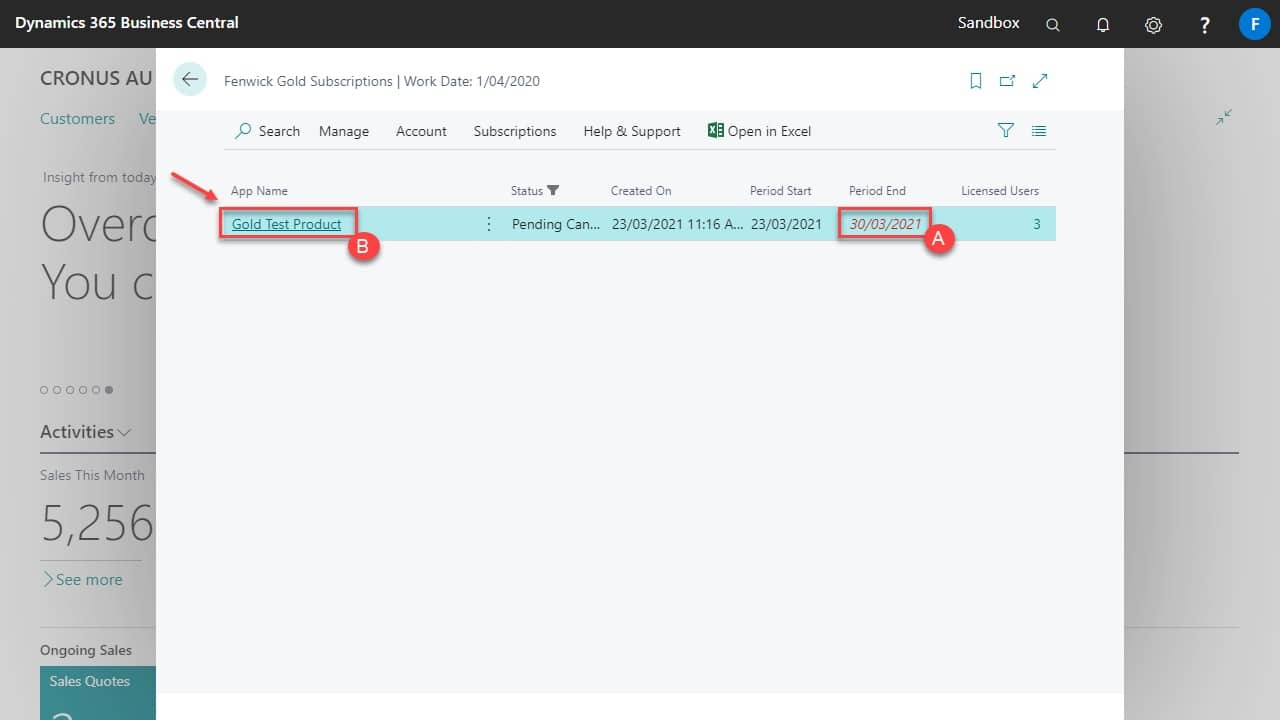Open the Sales Quotes tile in the background

click(x=98, y=693)
